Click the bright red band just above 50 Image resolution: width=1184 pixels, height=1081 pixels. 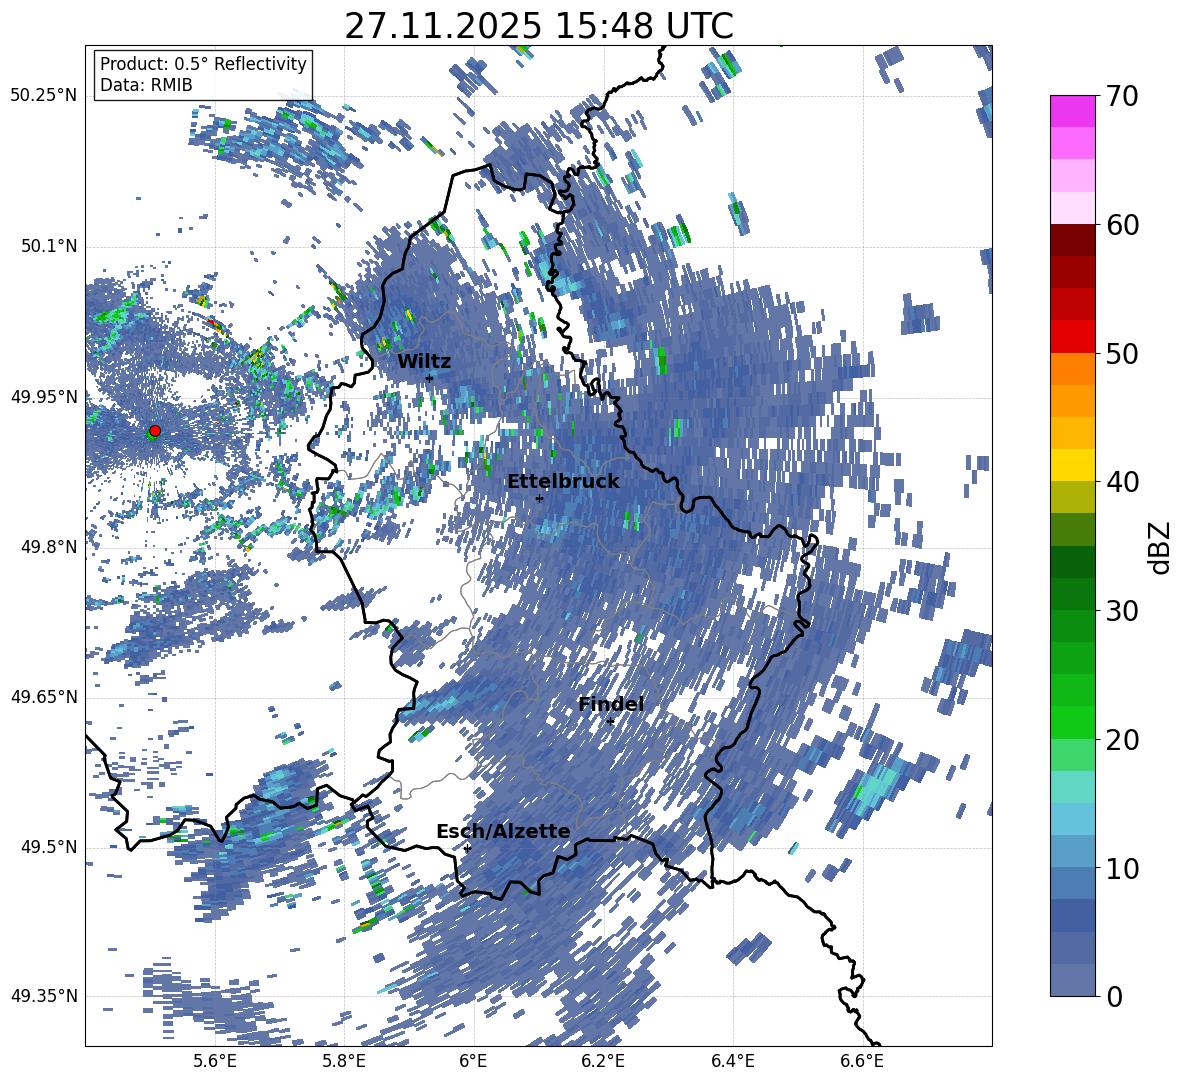pyautogui.click(x=1072, y=336)
